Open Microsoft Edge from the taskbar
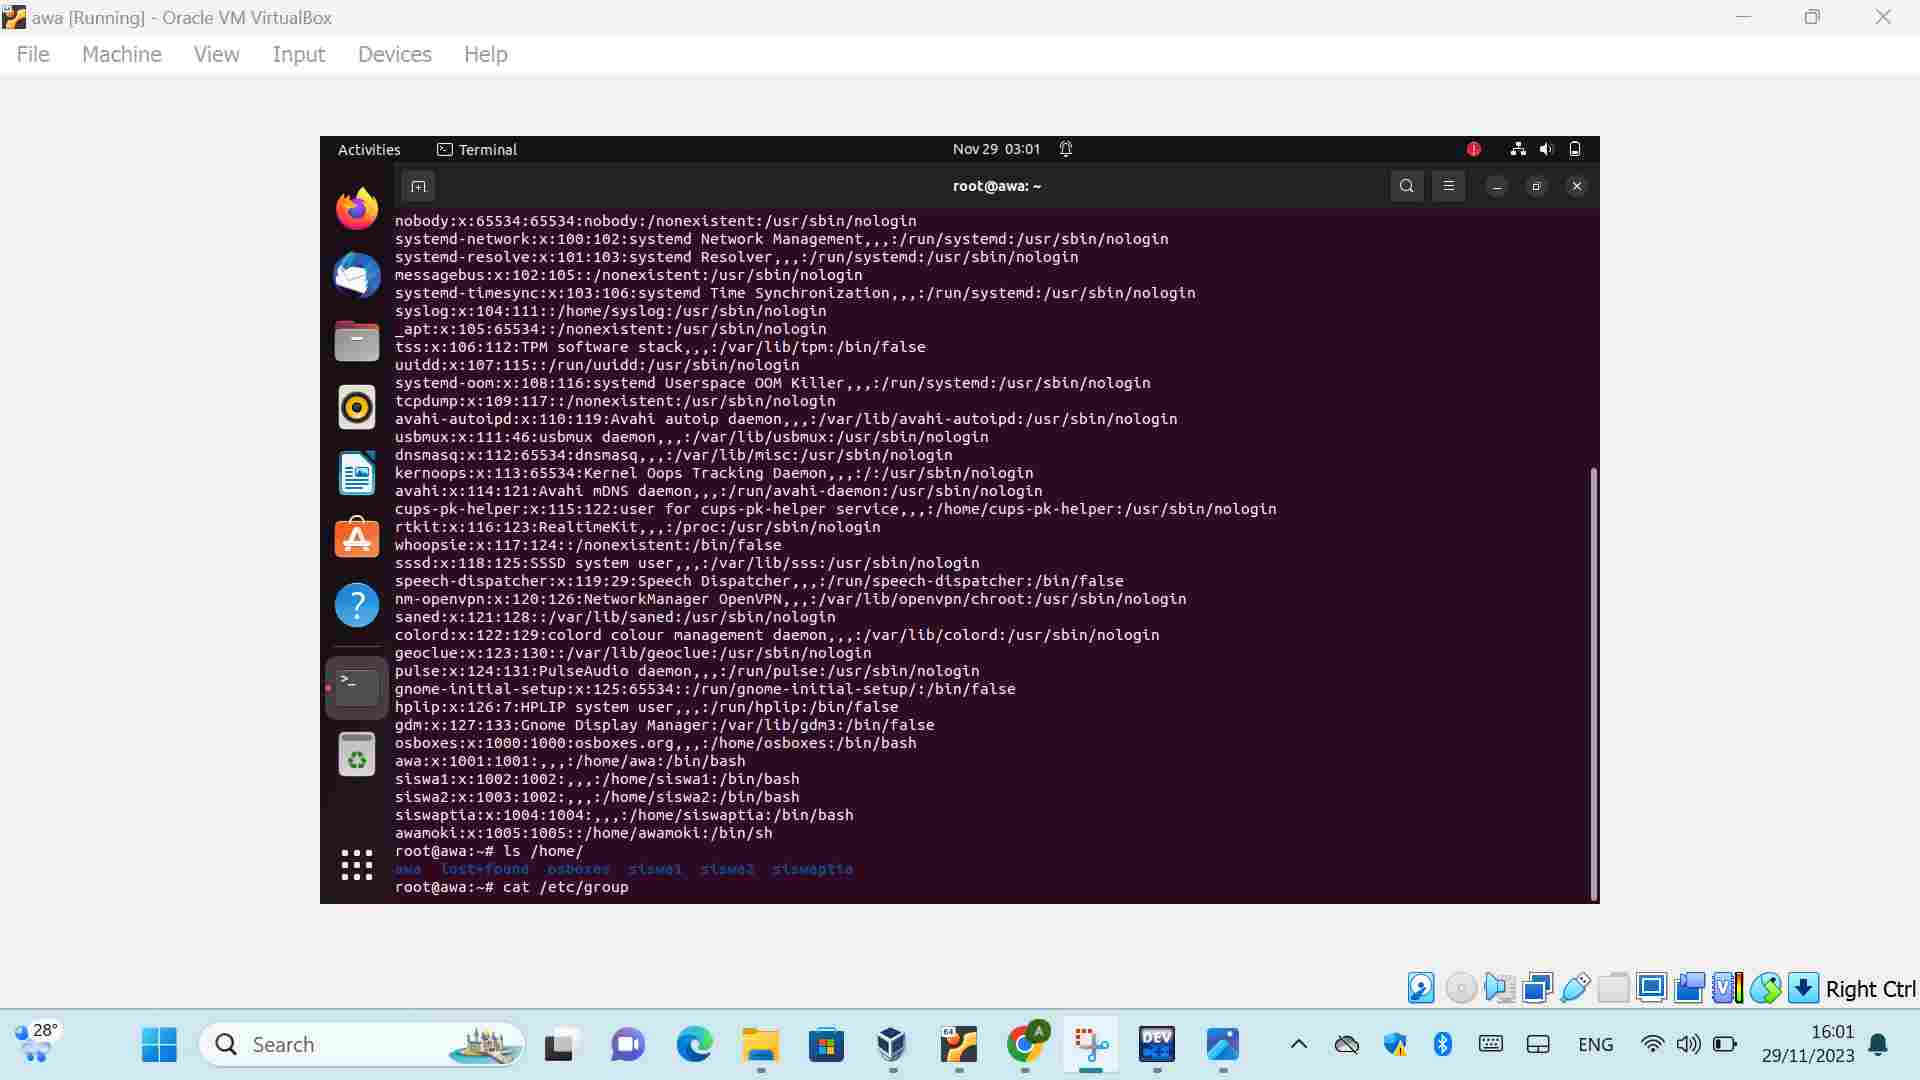1920x1080 pixels. (x=694, y=1045)
